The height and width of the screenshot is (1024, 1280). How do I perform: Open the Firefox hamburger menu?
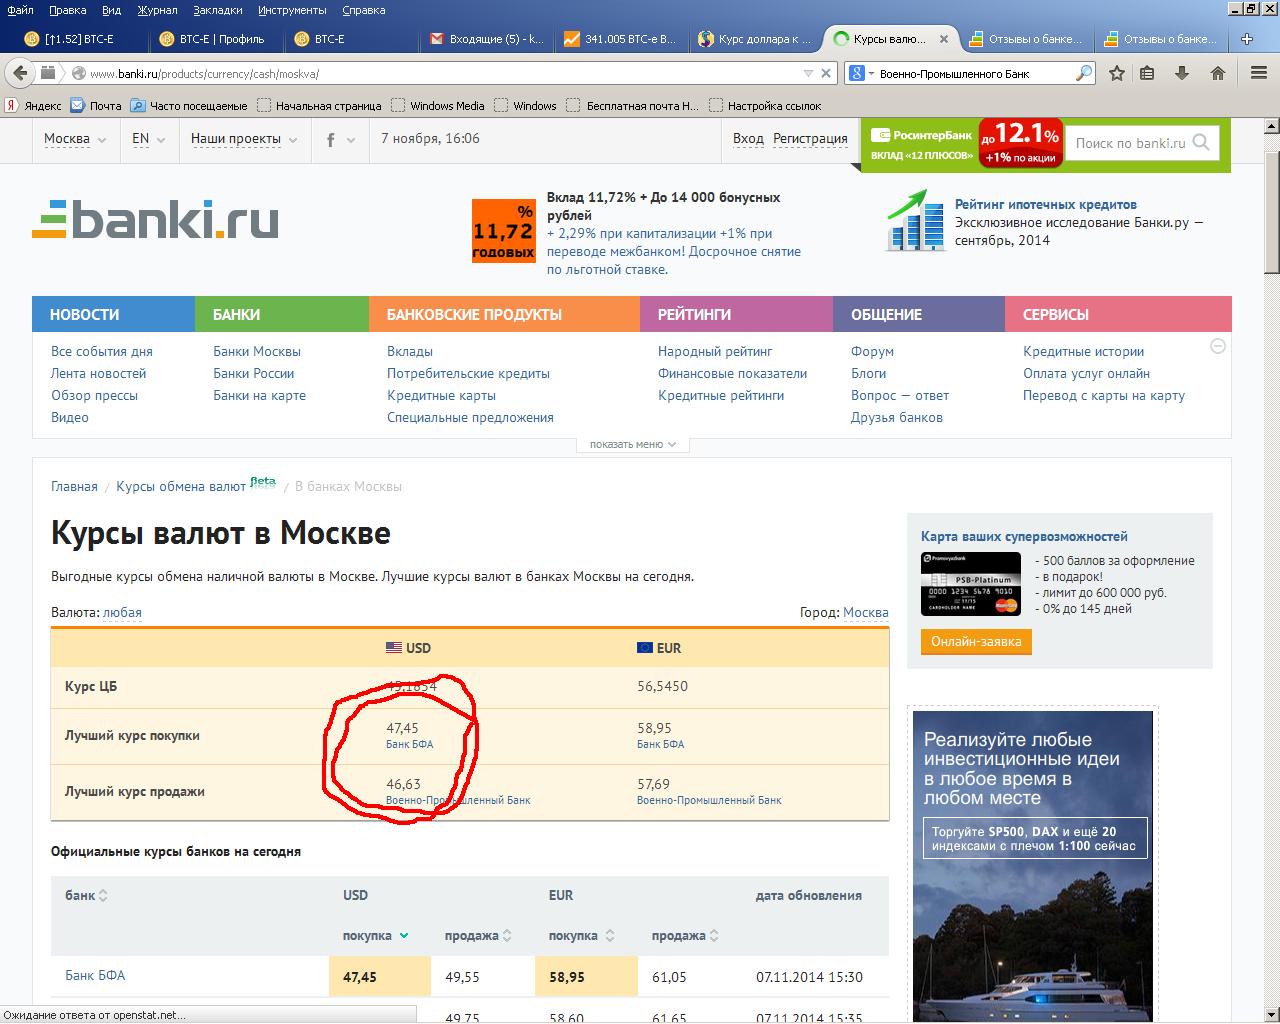click(x=1259, y=73)
